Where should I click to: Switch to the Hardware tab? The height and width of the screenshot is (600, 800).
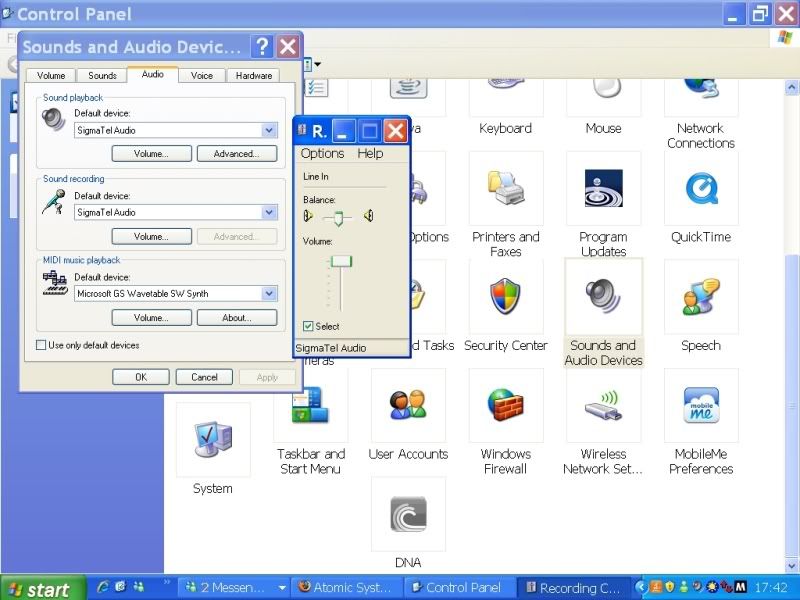253,75
